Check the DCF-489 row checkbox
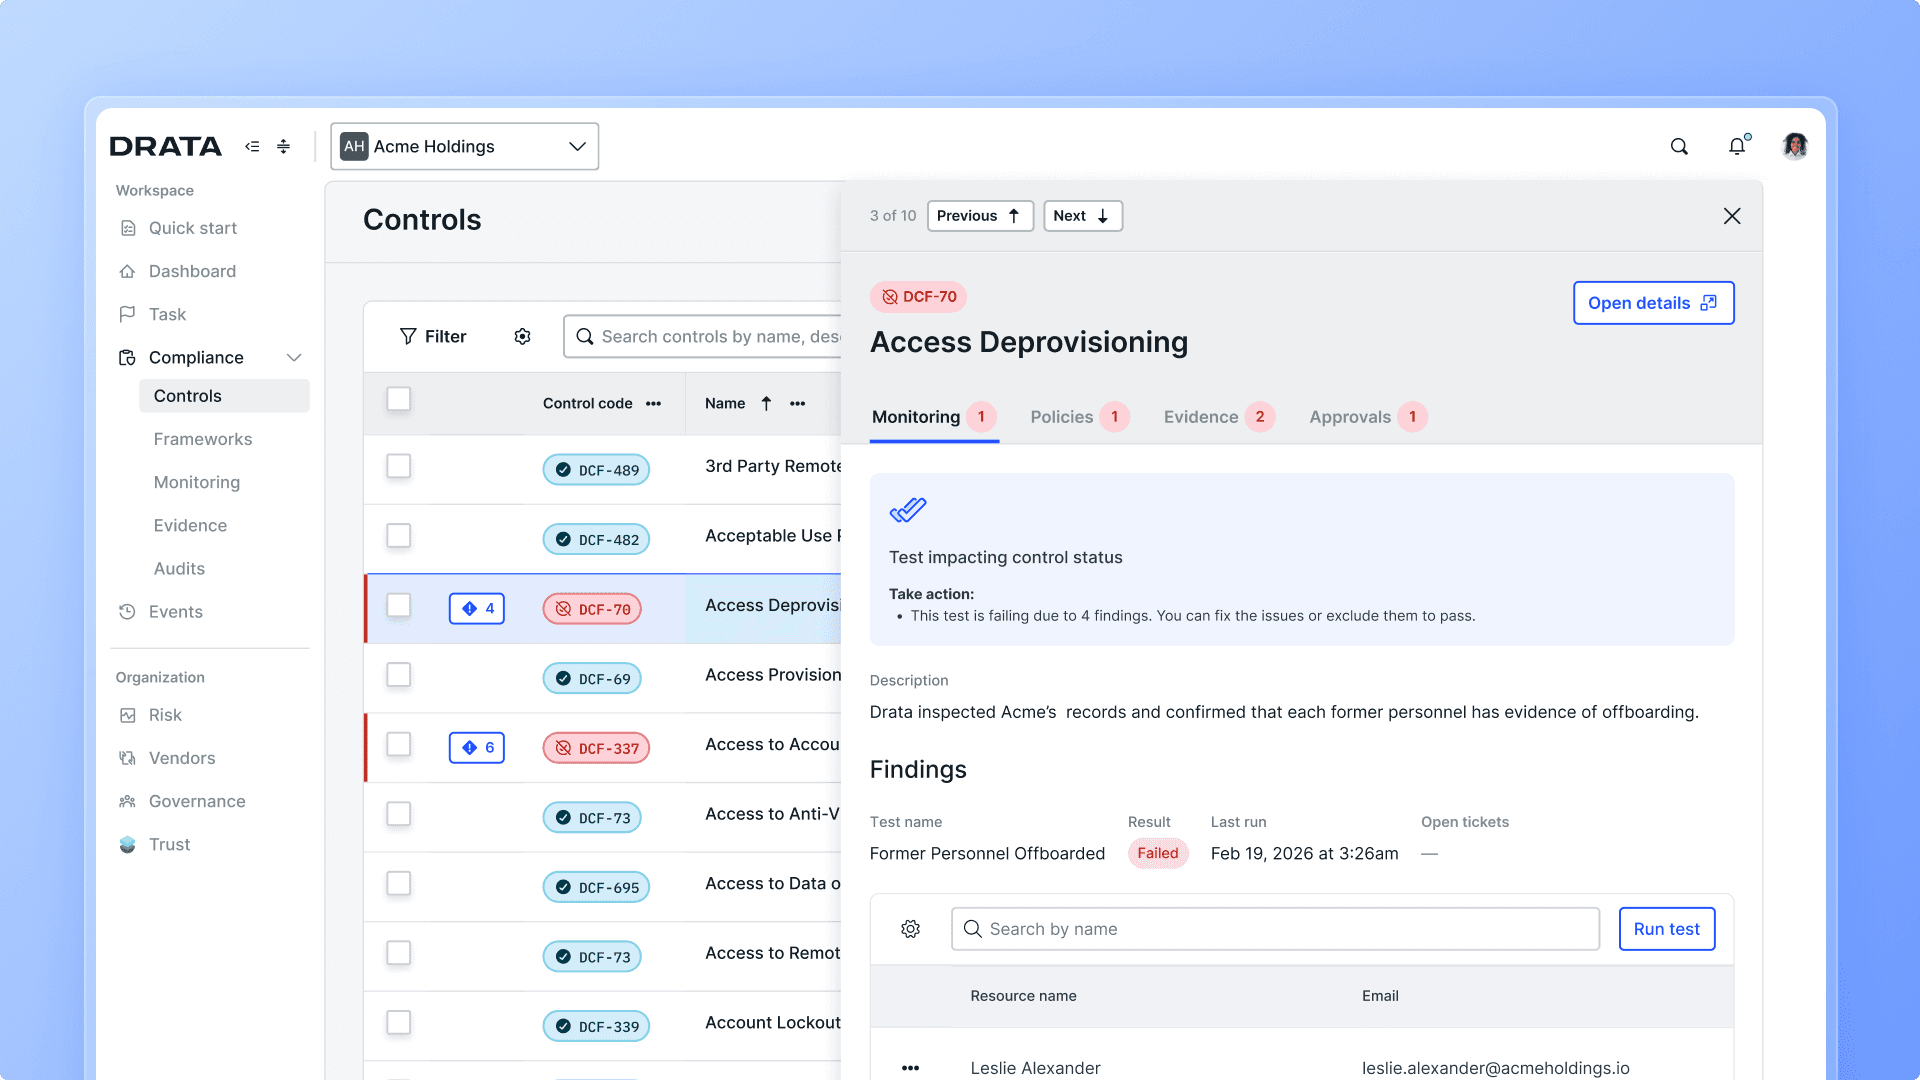 click(399, 466)
